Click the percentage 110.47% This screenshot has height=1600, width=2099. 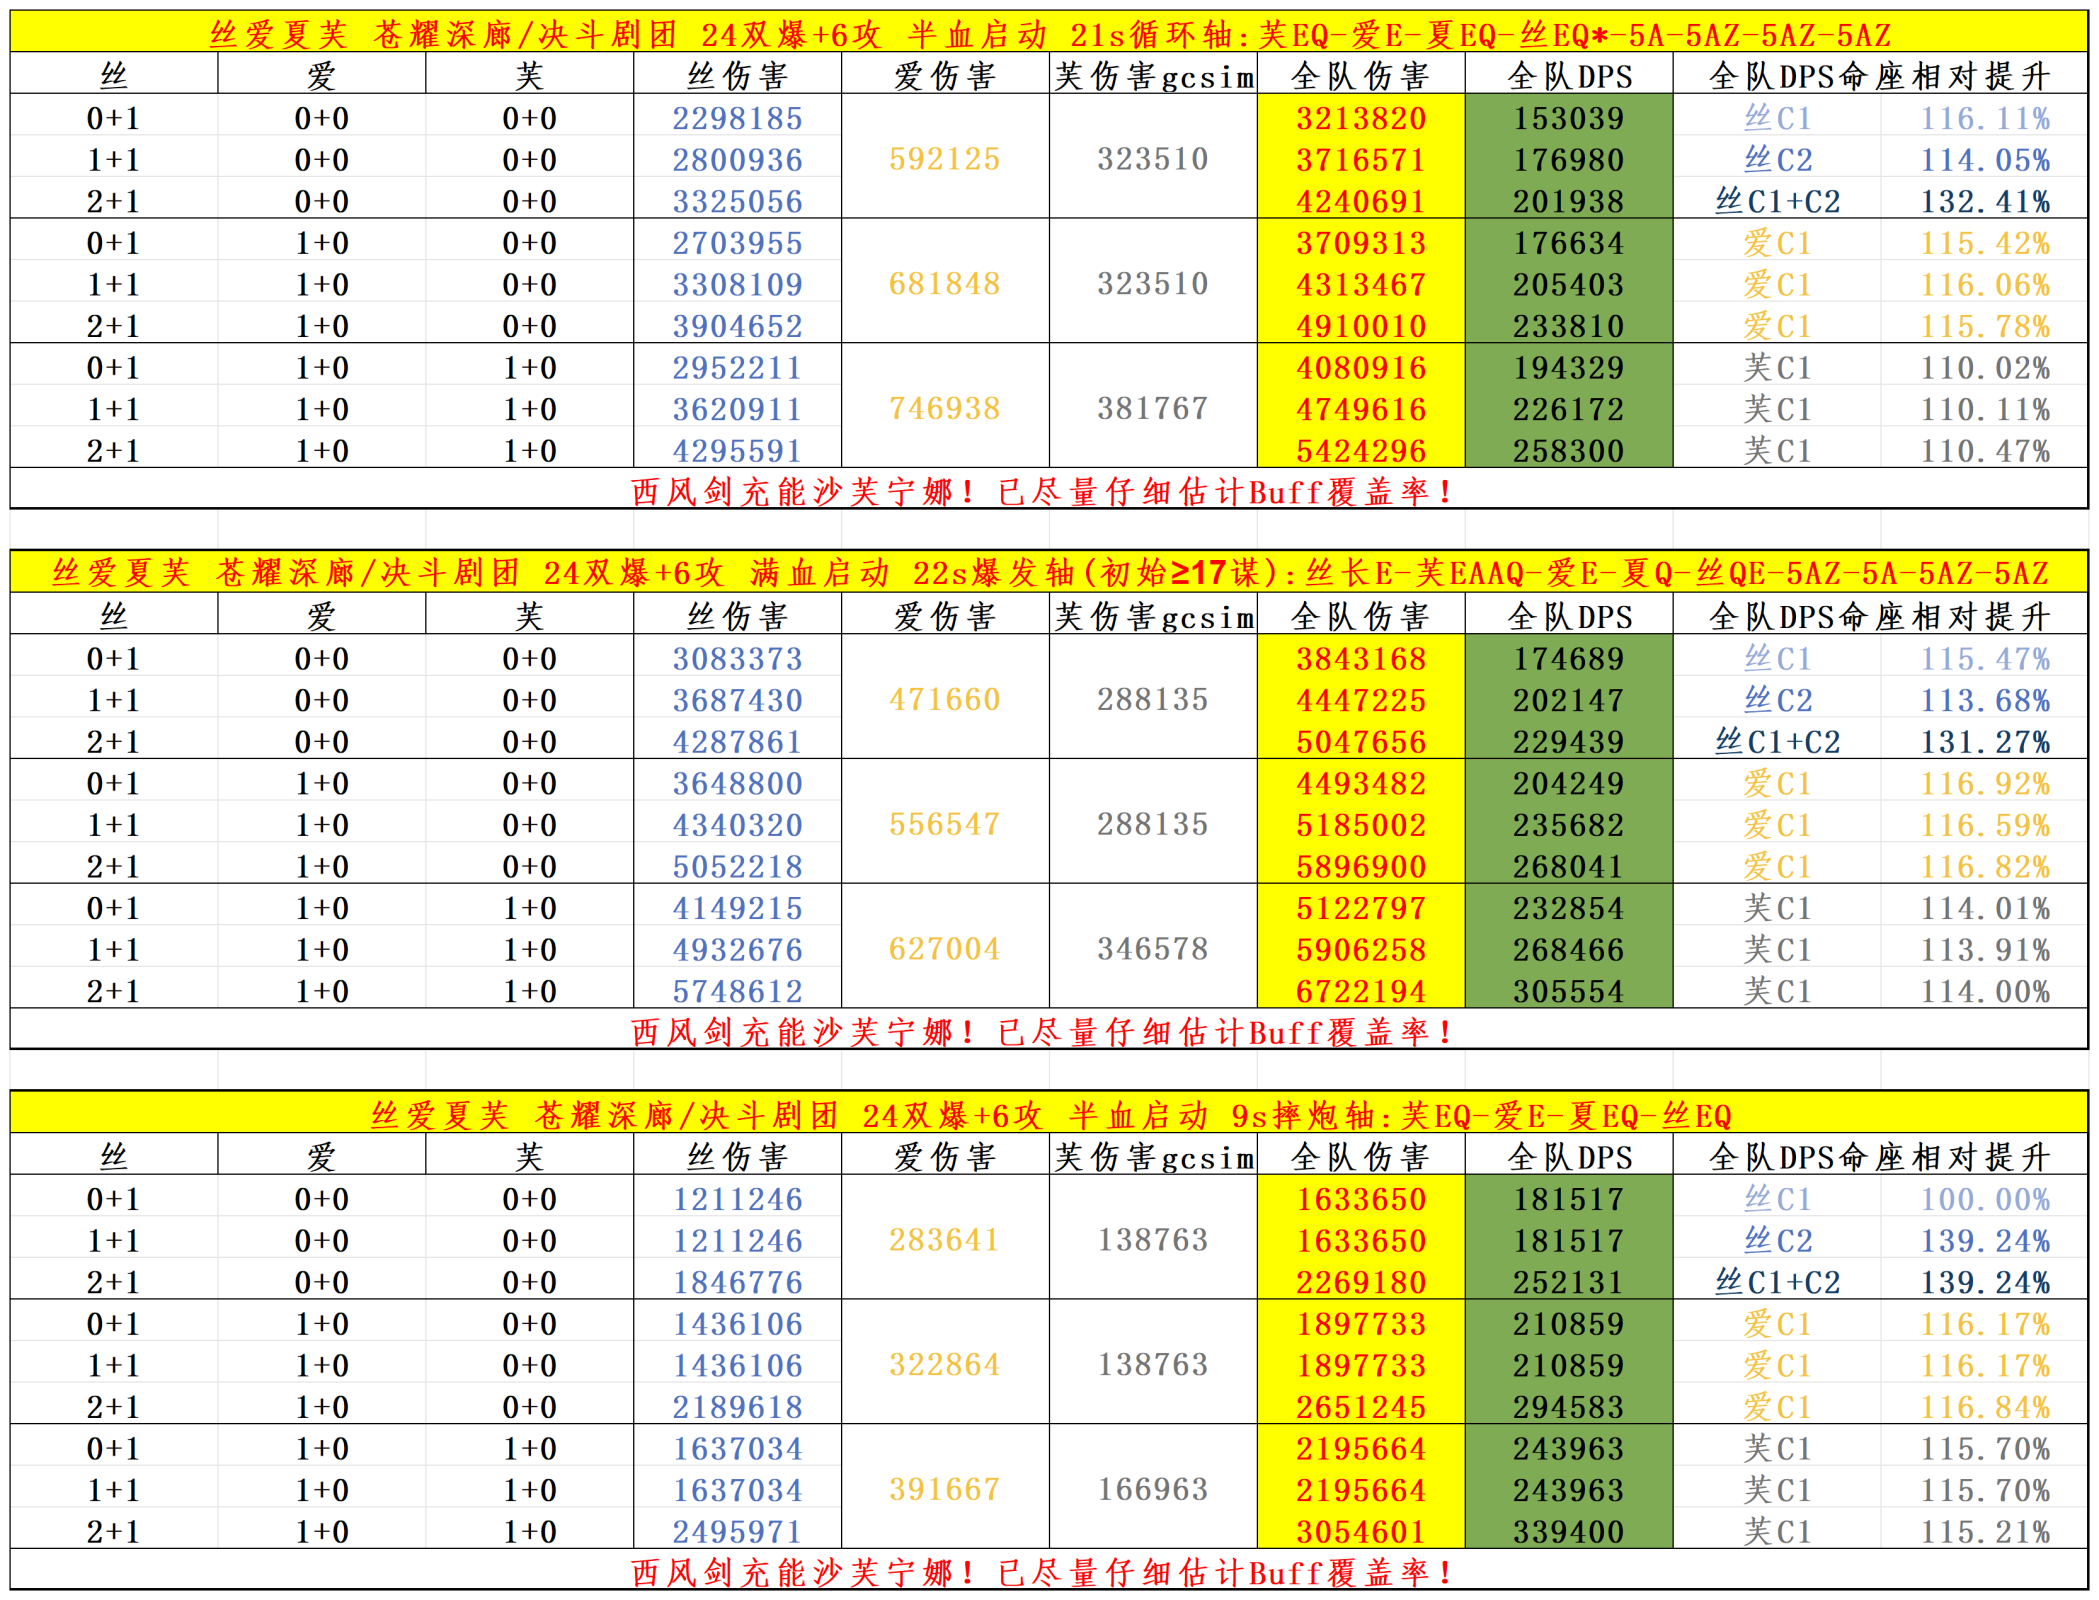[x=1985, y=451]
